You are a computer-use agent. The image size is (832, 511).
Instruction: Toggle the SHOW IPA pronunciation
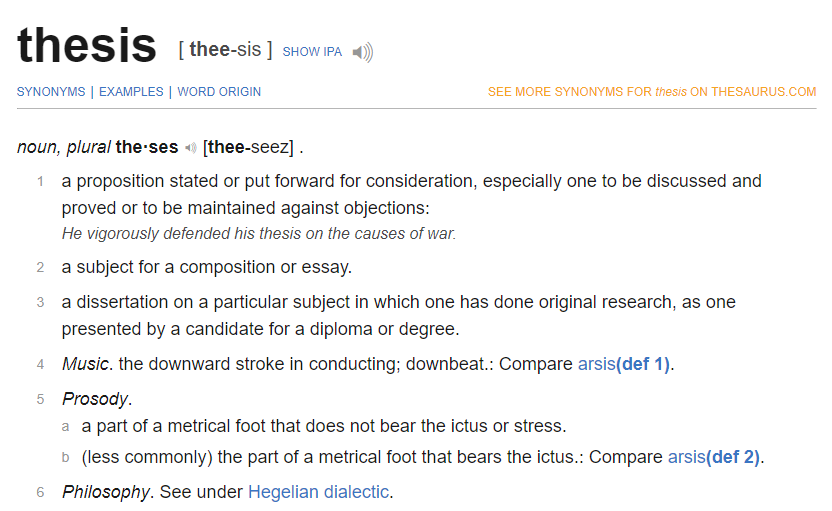point(312,52)
